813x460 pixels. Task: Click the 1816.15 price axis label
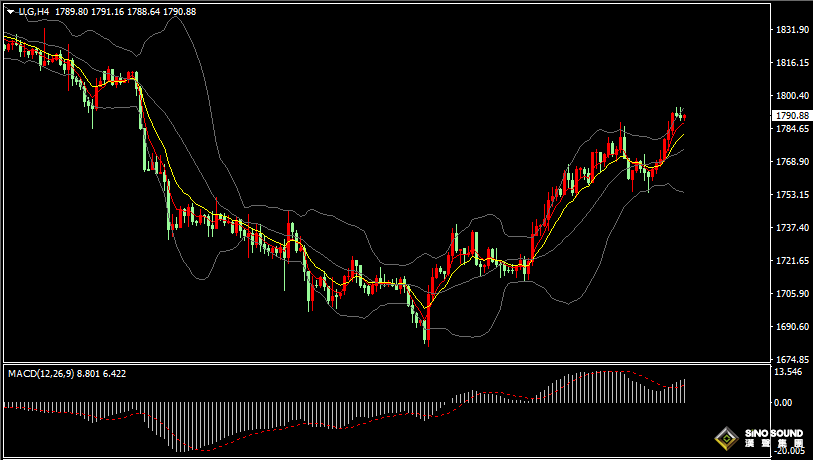pyautogui.click(x=792, y=63)
